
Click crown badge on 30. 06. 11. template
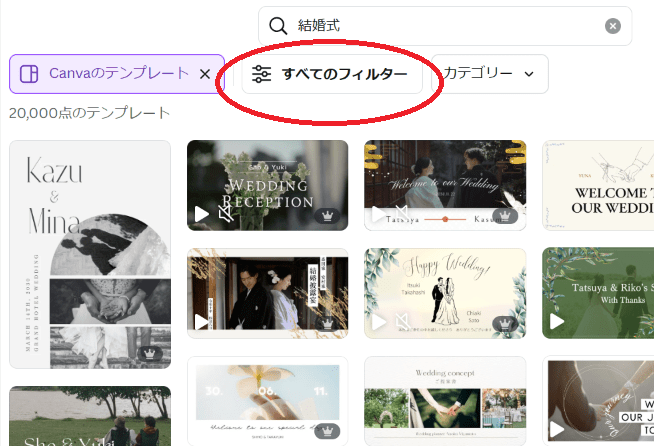point(327,431)
